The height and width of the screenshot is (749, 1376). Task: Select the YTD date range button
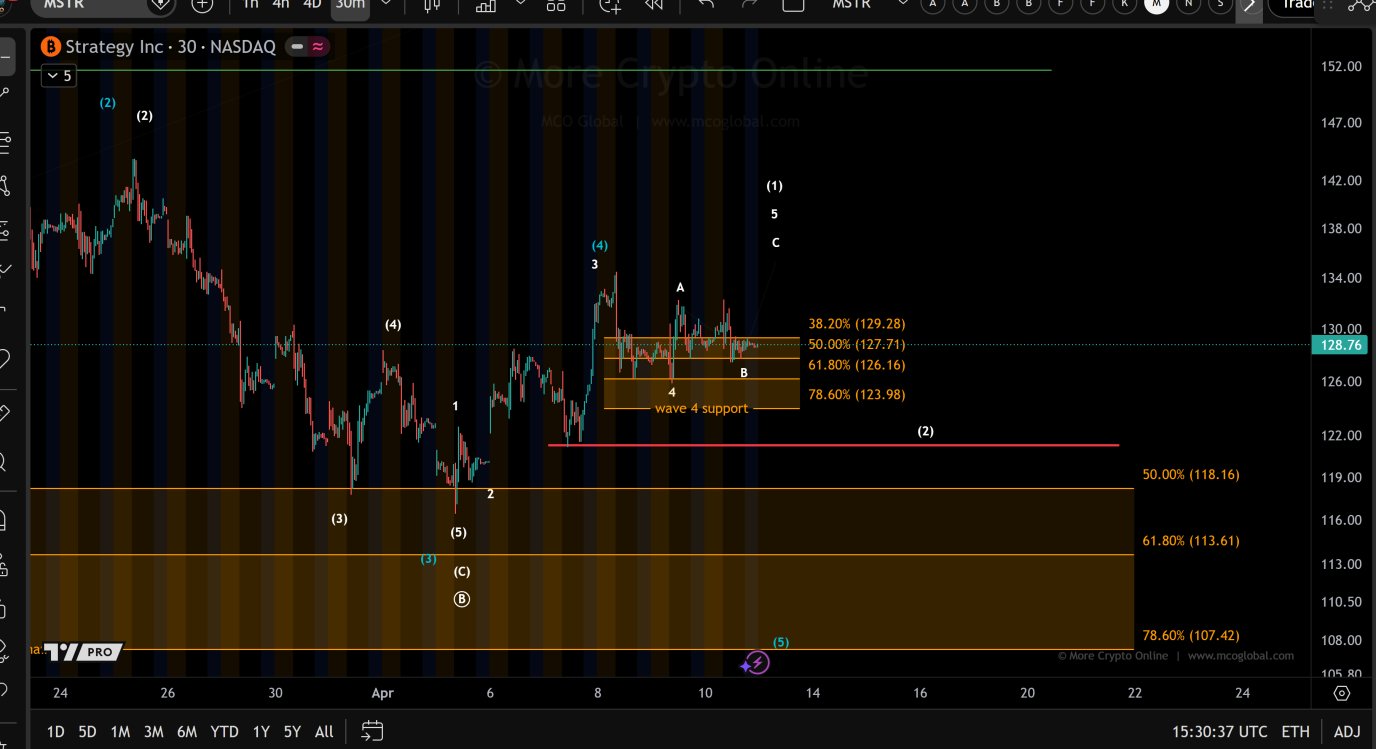pyautogui.click(x=224, y=732)
